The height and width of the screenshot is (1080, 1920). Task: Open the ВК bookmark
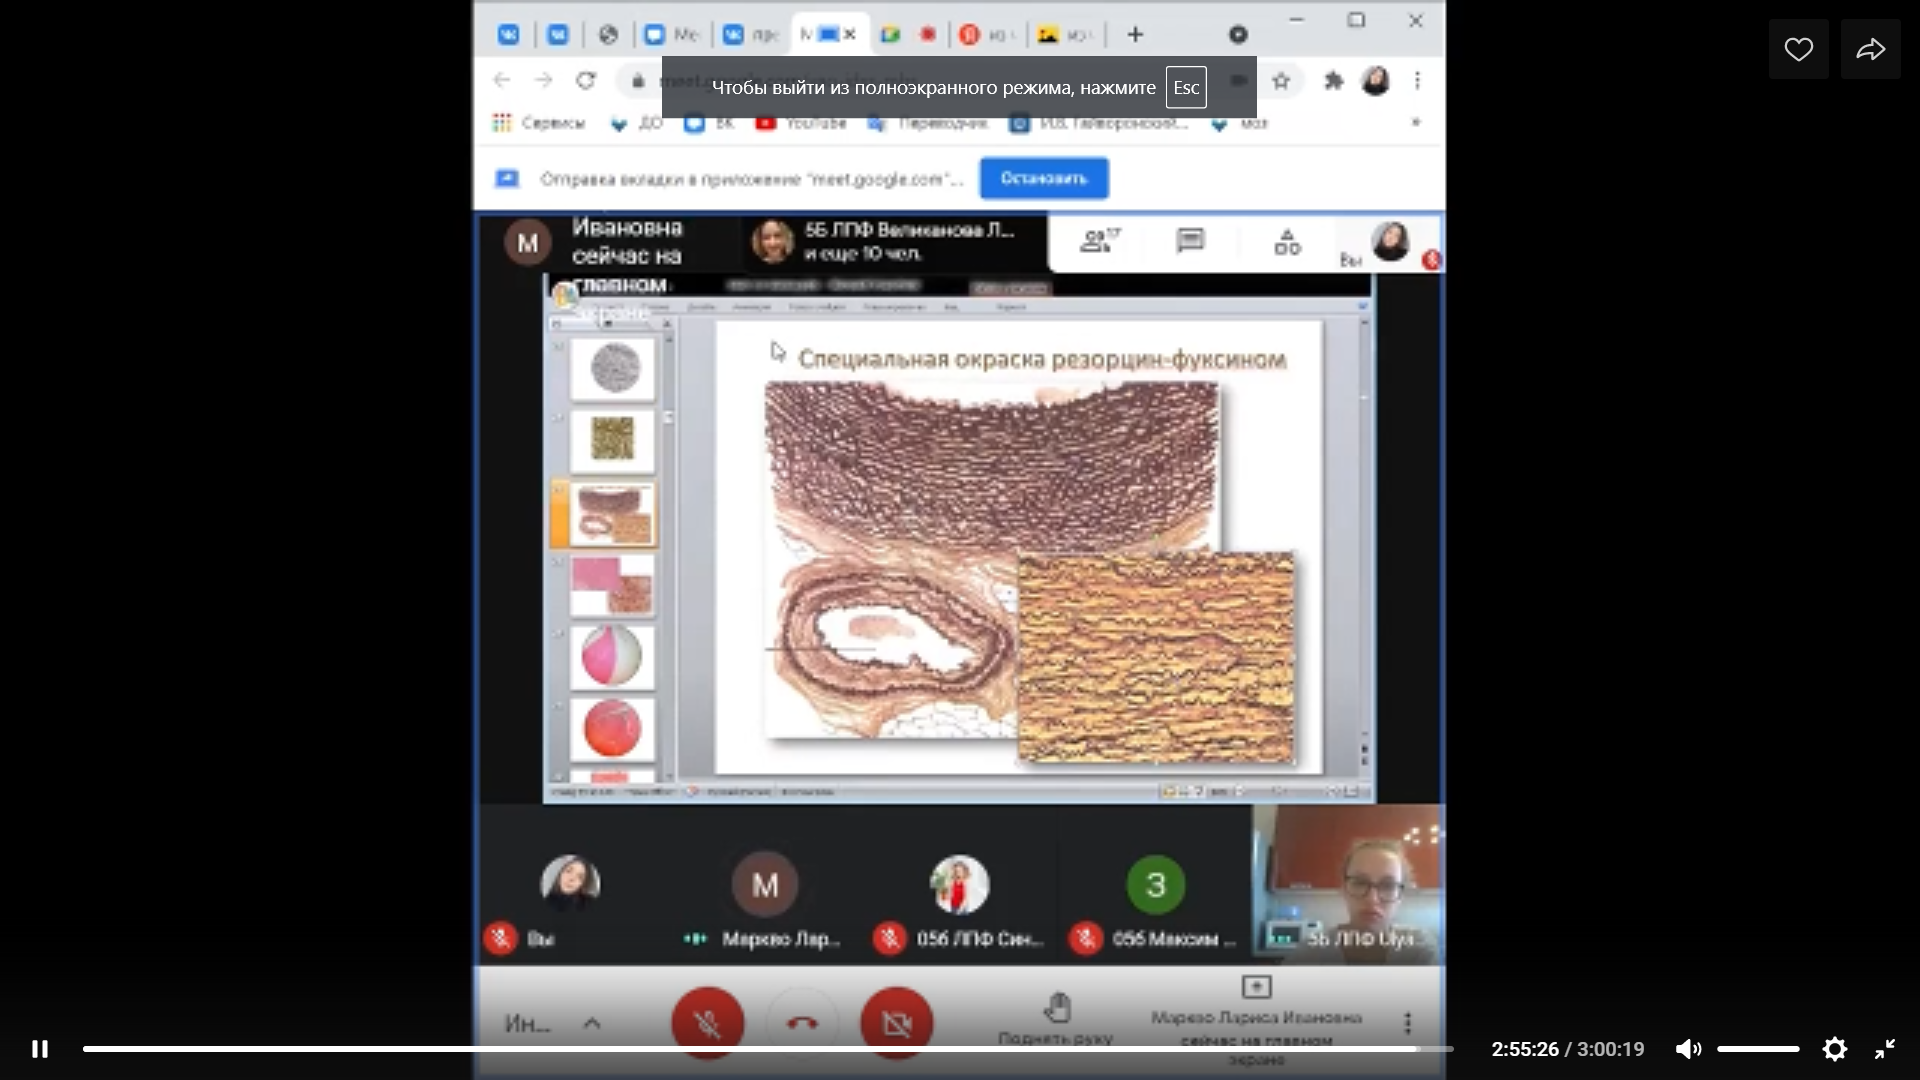(709, 123)
